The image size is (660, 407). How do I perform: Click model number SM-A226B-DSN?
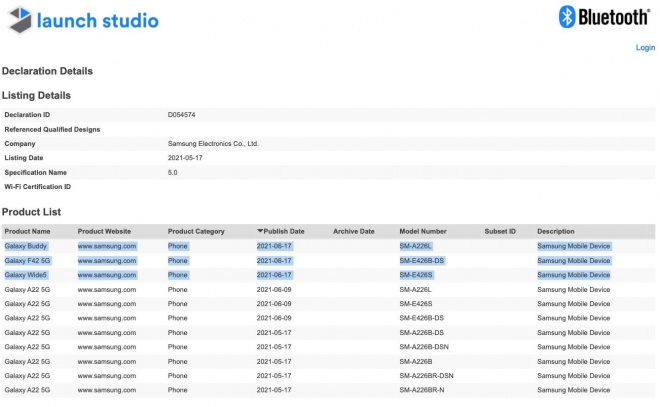tap(424, 347)
